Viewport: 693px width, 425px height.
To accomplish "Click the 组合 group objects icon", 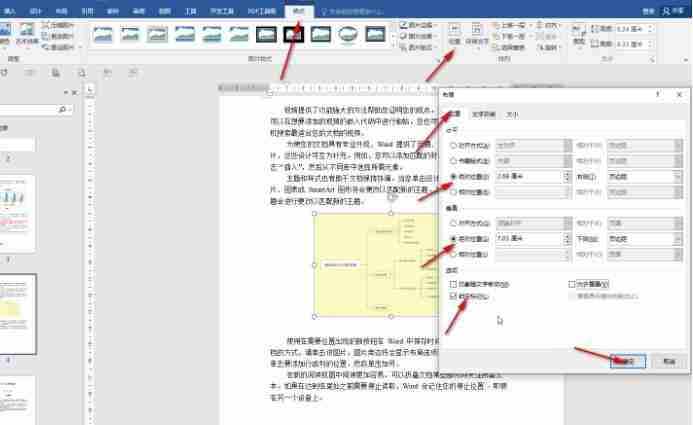I will point(541,36).
